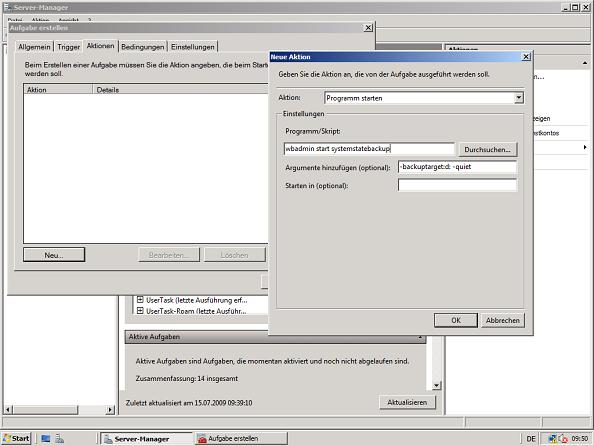The width and height of the screenshot is (594, 446).
Task: Expand the UserTask-Roam tree entry
Action: (140, 311)
